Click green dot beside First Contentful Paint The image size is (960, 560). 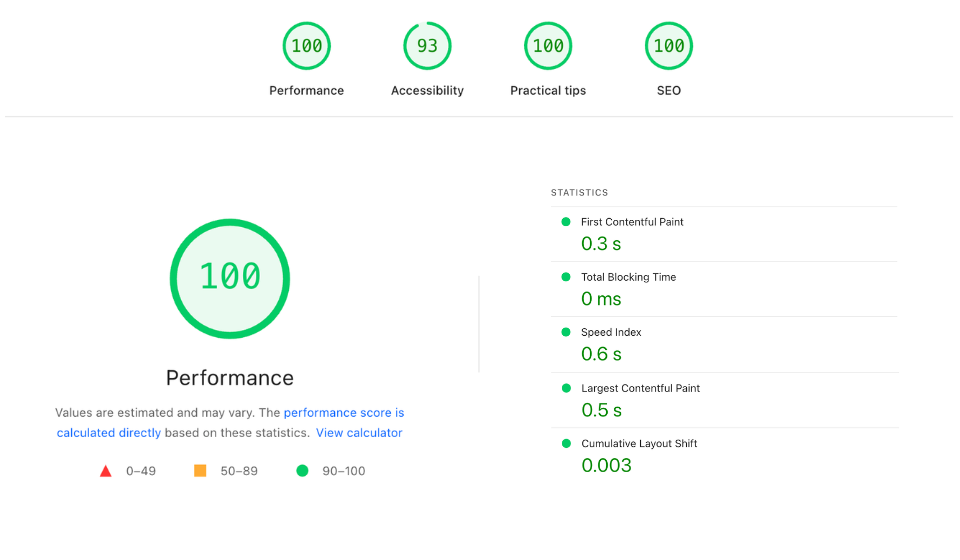[566, 222]
